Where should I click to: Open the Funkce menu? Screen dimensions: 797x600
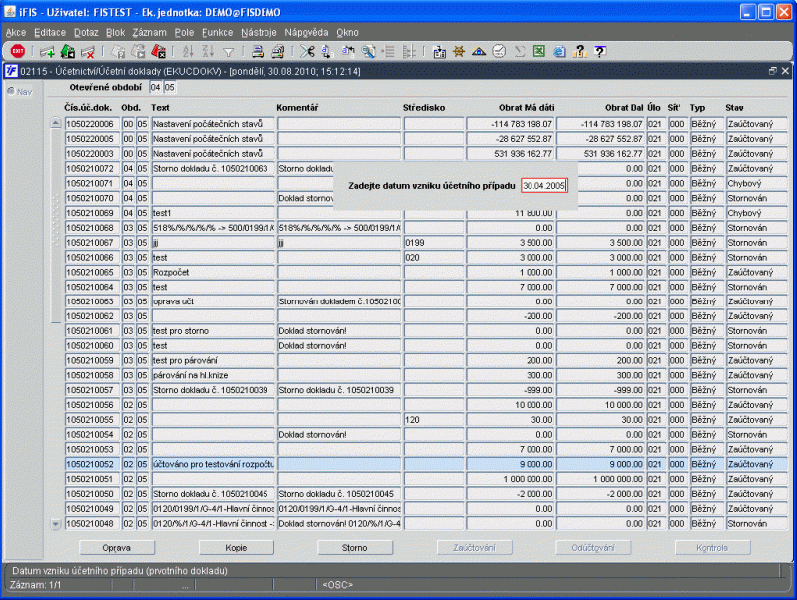coord(217,33)
